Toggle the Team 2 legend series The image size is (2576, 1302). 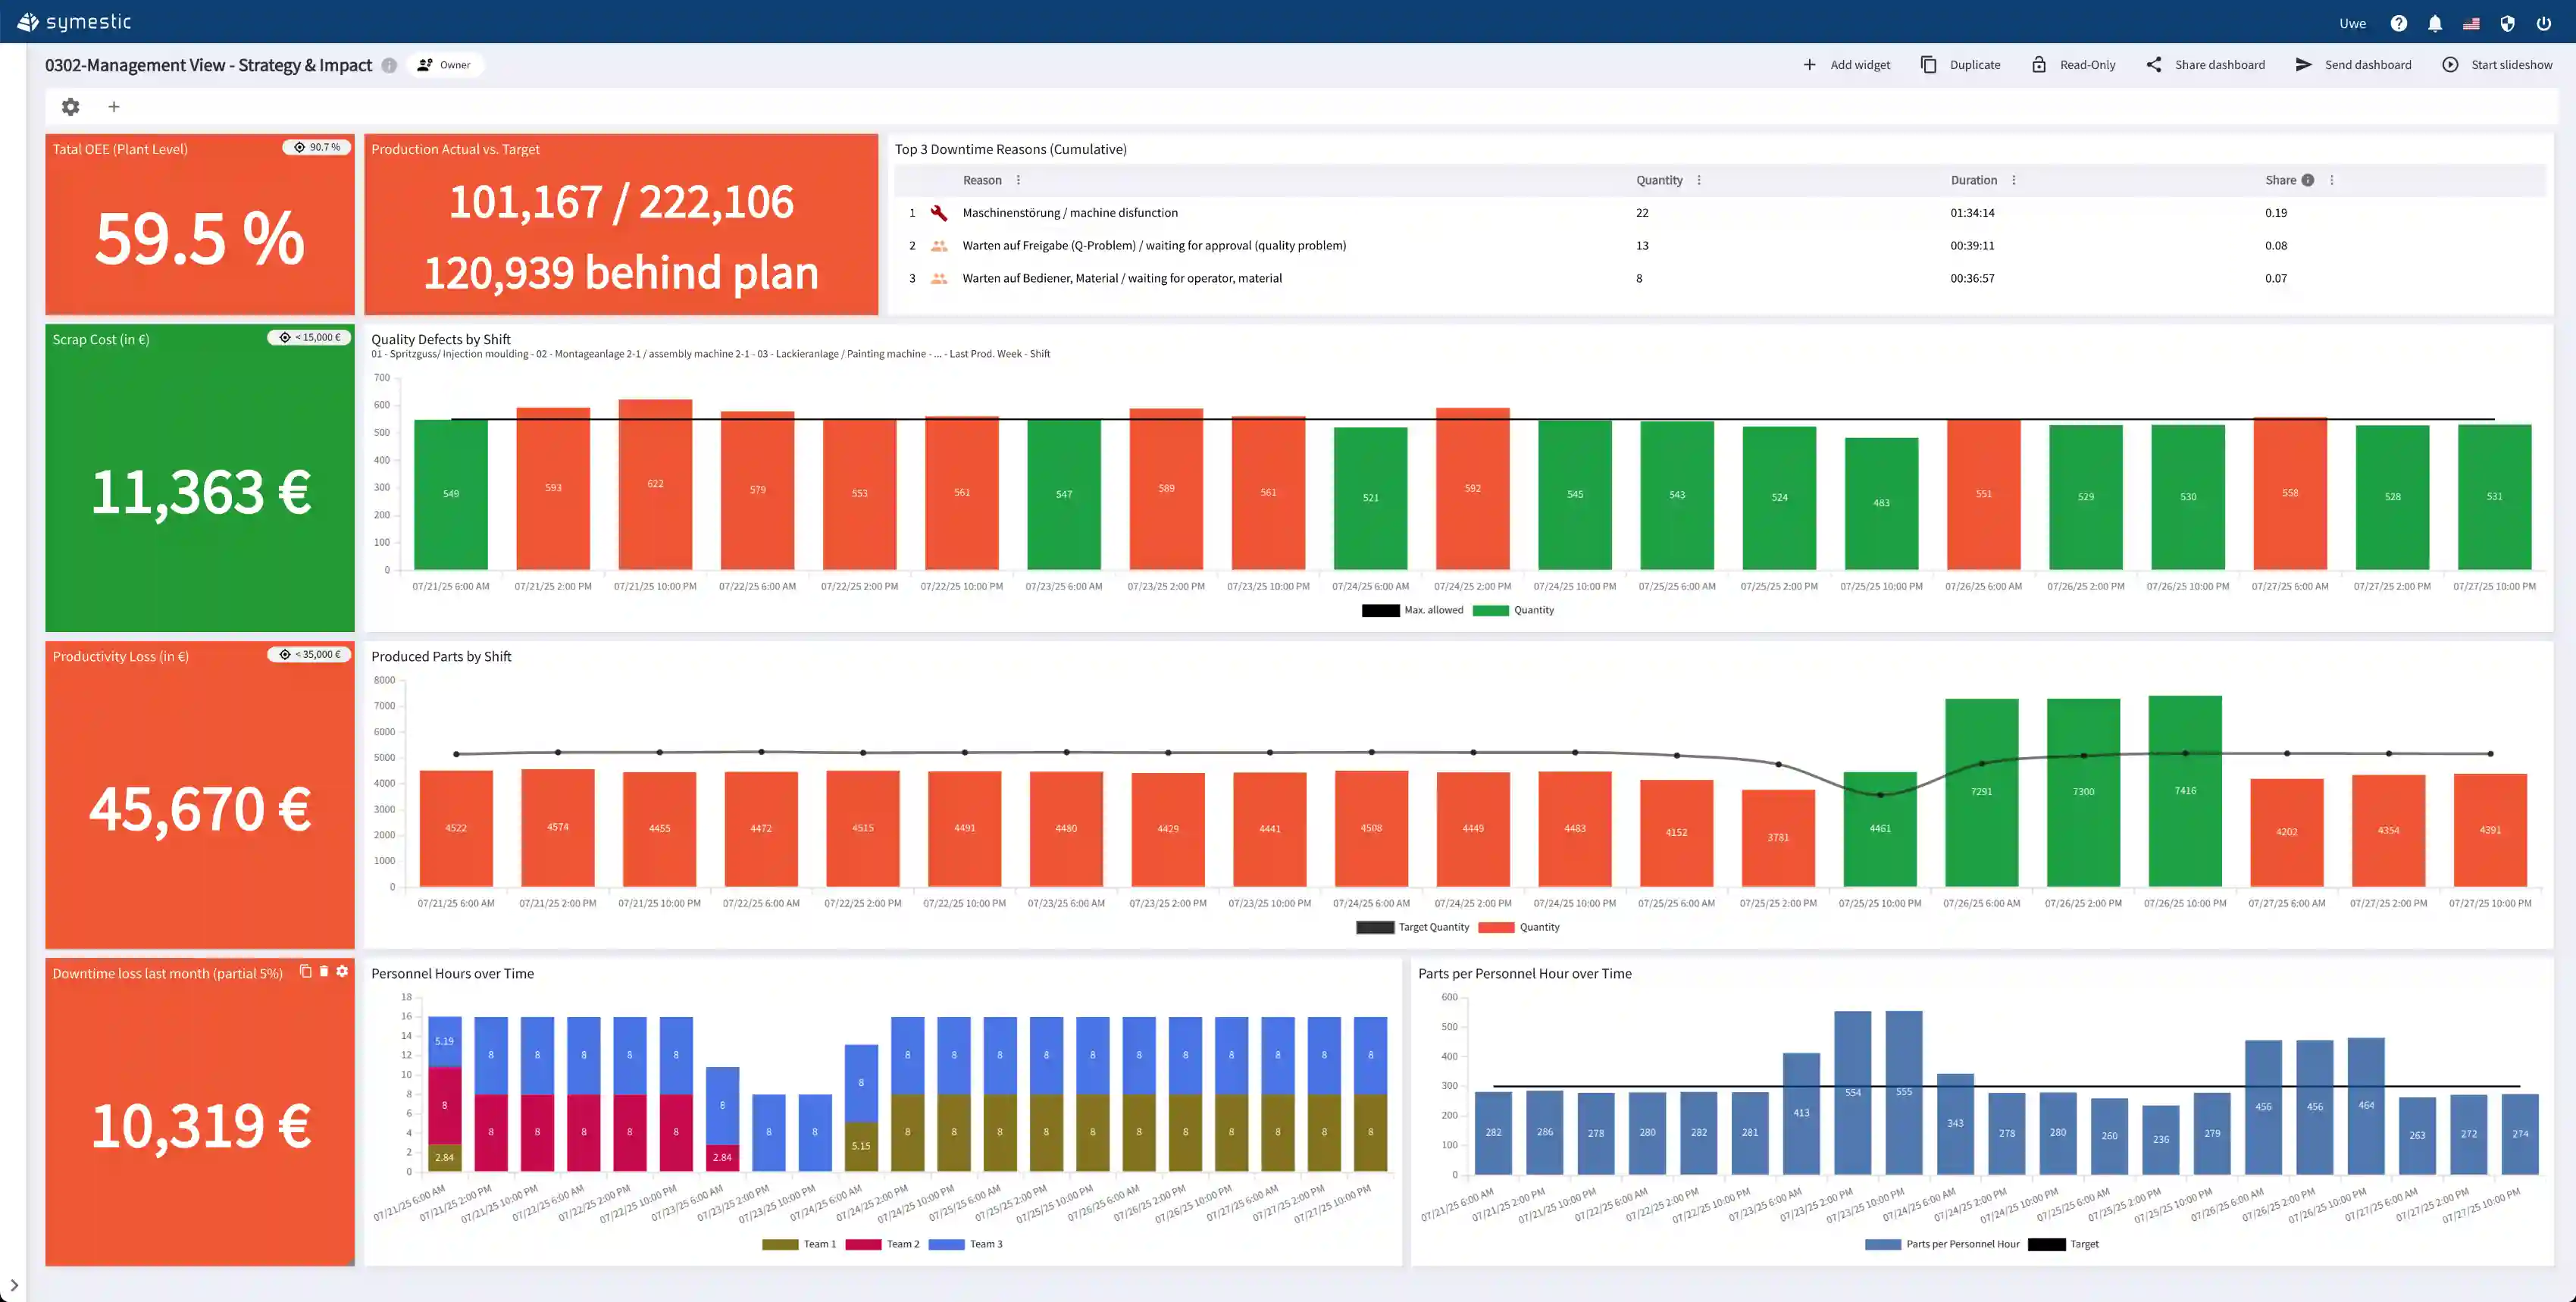coord(901,1244)
